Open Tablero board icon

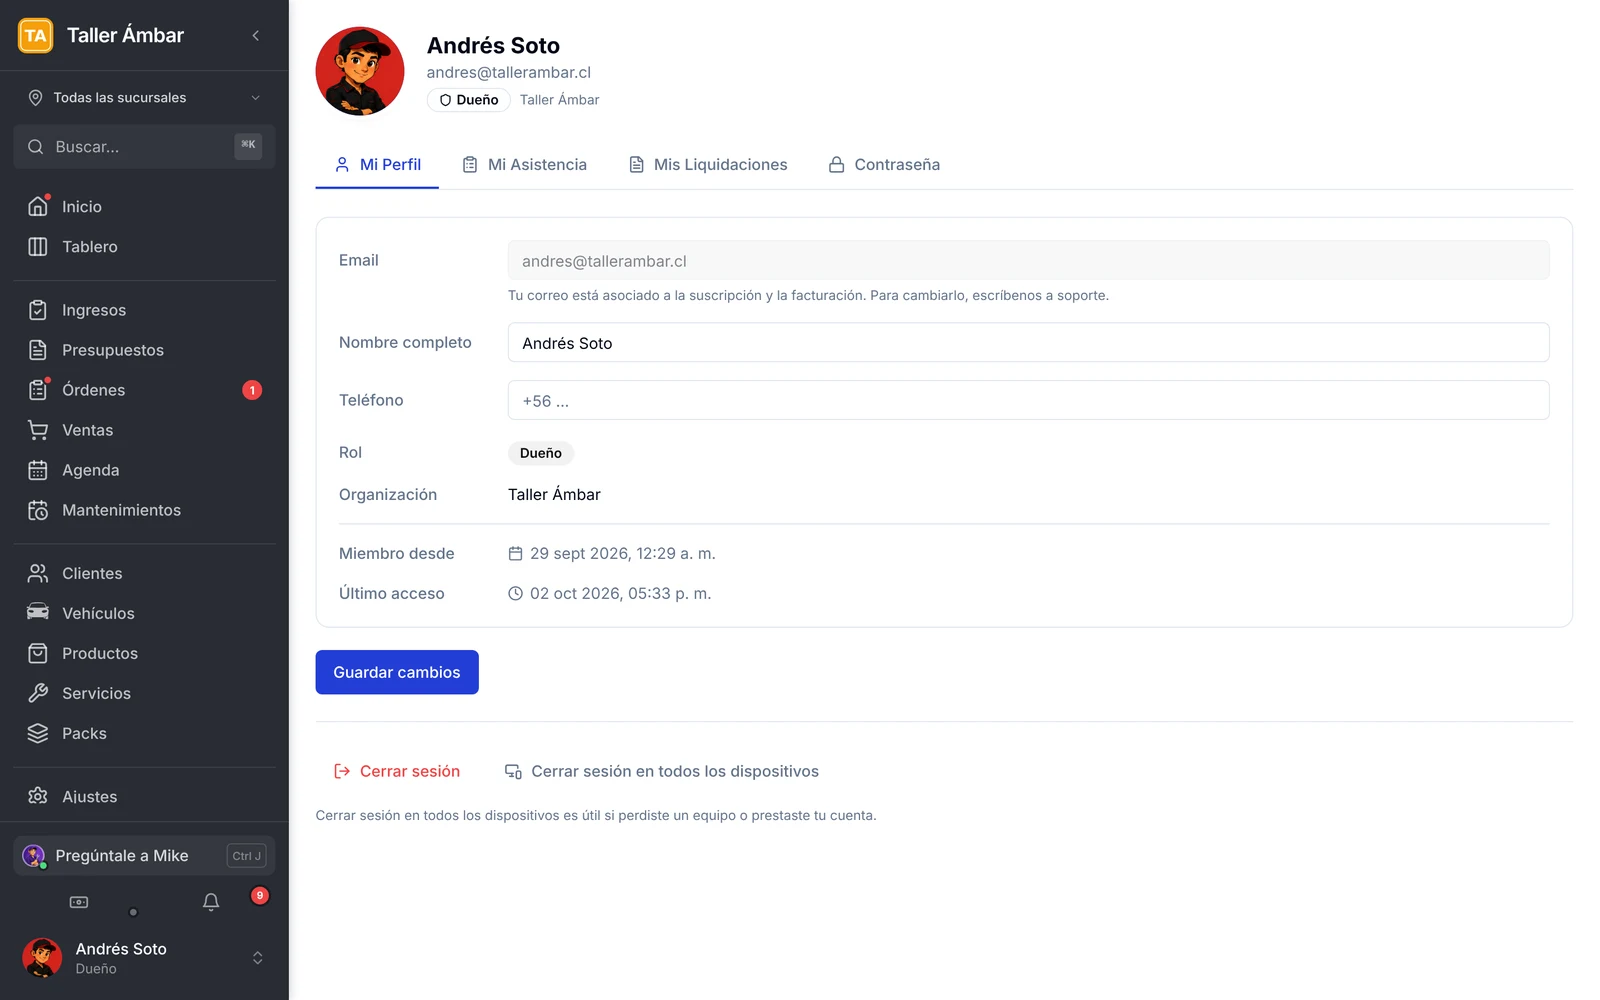click(x=38, y=246)
